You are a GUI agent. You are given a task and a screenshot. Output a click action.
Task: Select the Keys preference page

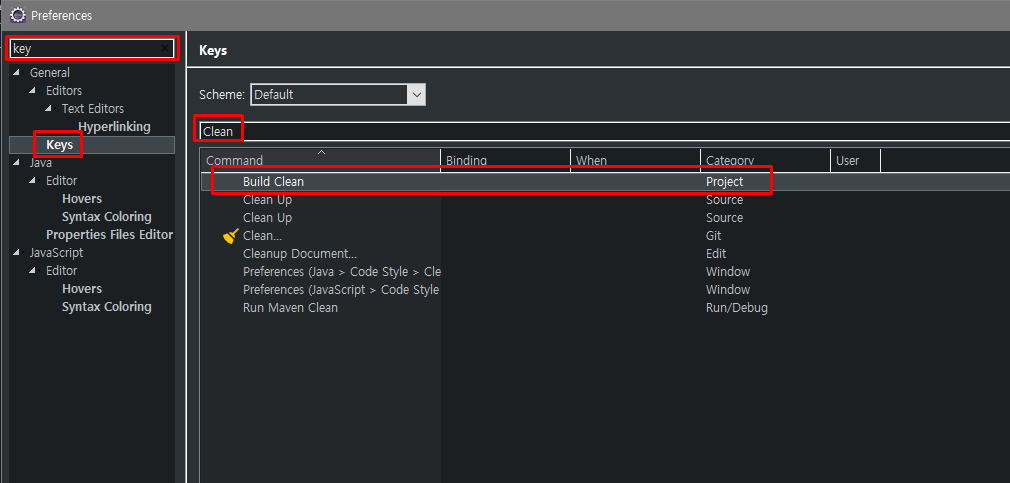click(x=59, y=145)
